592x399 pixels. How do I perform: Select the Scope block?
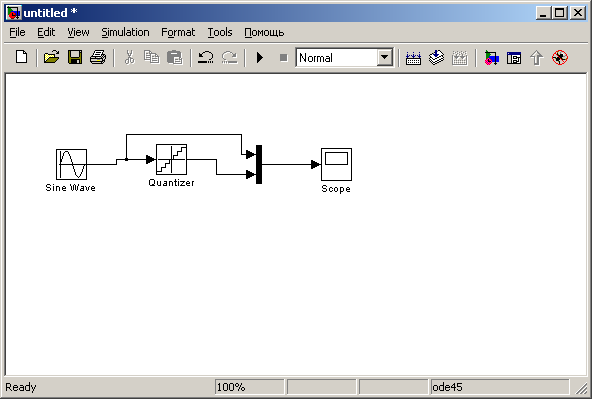pyautogui.click(x=336, y=165)
